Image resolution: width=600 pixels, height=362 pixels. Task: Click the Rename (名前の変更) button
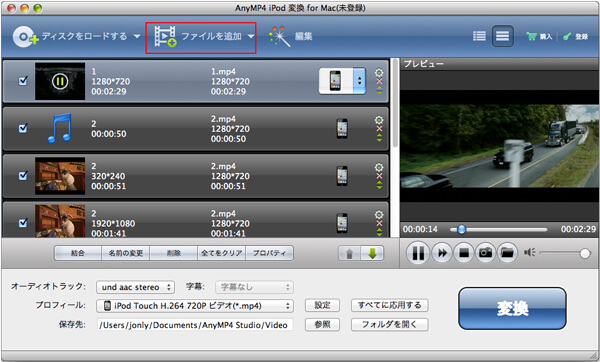[126, 253]
